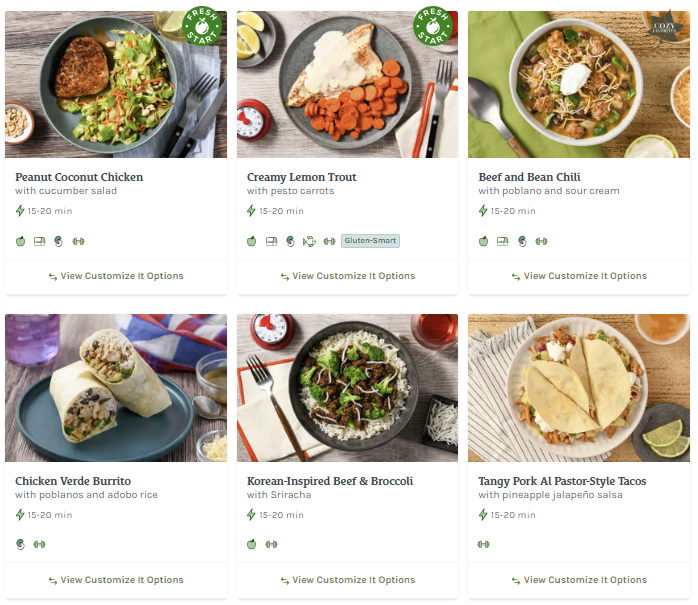Click the apple icon on Peanut Coconut Chicken

[x=20, y=241]
